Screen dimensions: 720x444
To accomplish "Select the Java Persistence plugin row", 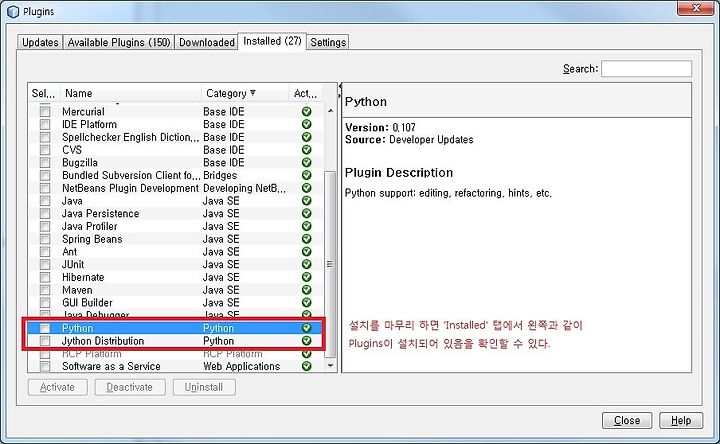I will click(176, 214).
